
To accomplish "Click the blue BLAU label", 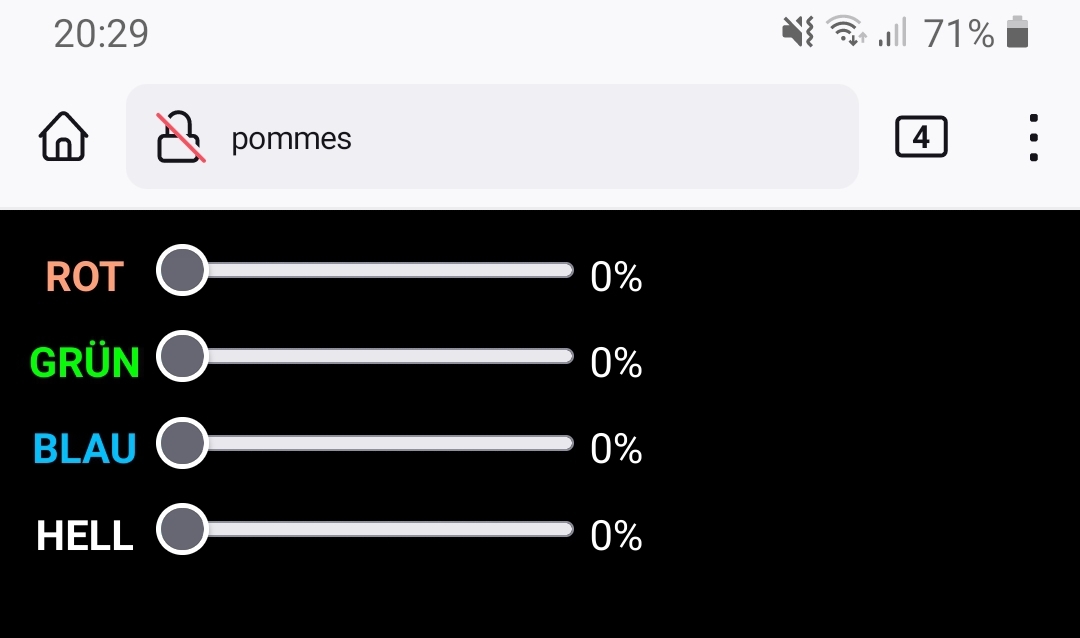I will coord(85,450).
